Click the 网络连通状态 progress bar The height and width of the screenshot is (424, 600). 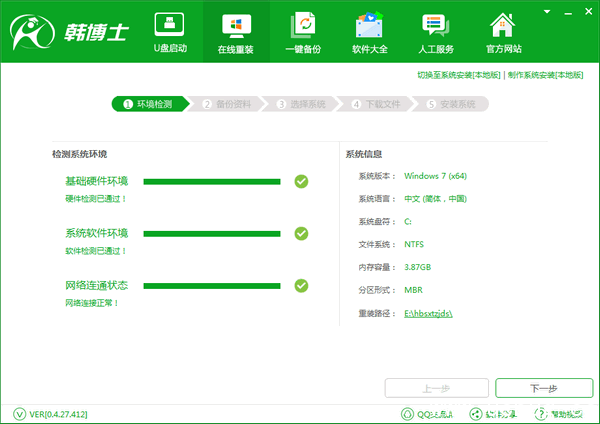click(212, 286)
